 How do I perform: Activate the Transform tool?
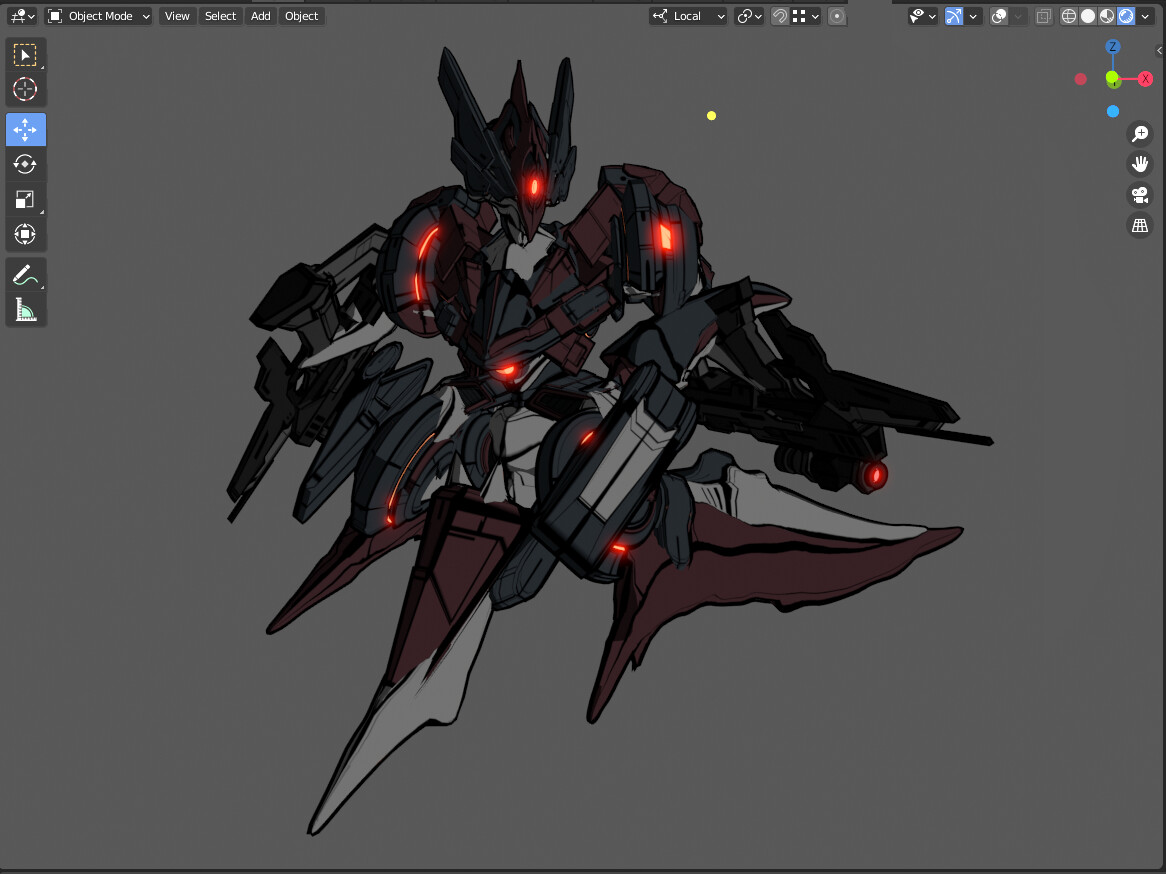[x=25, y=234]
